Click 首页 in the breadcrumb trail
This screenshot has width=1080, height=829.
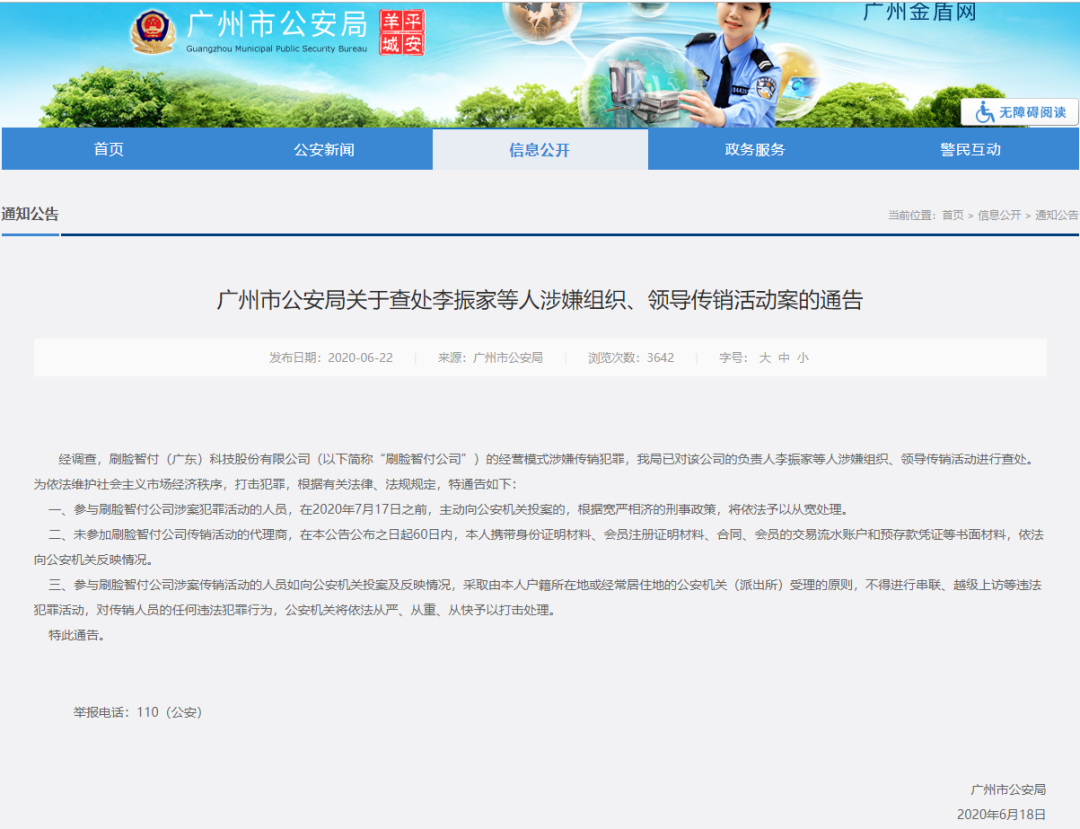tap(953, 215)
